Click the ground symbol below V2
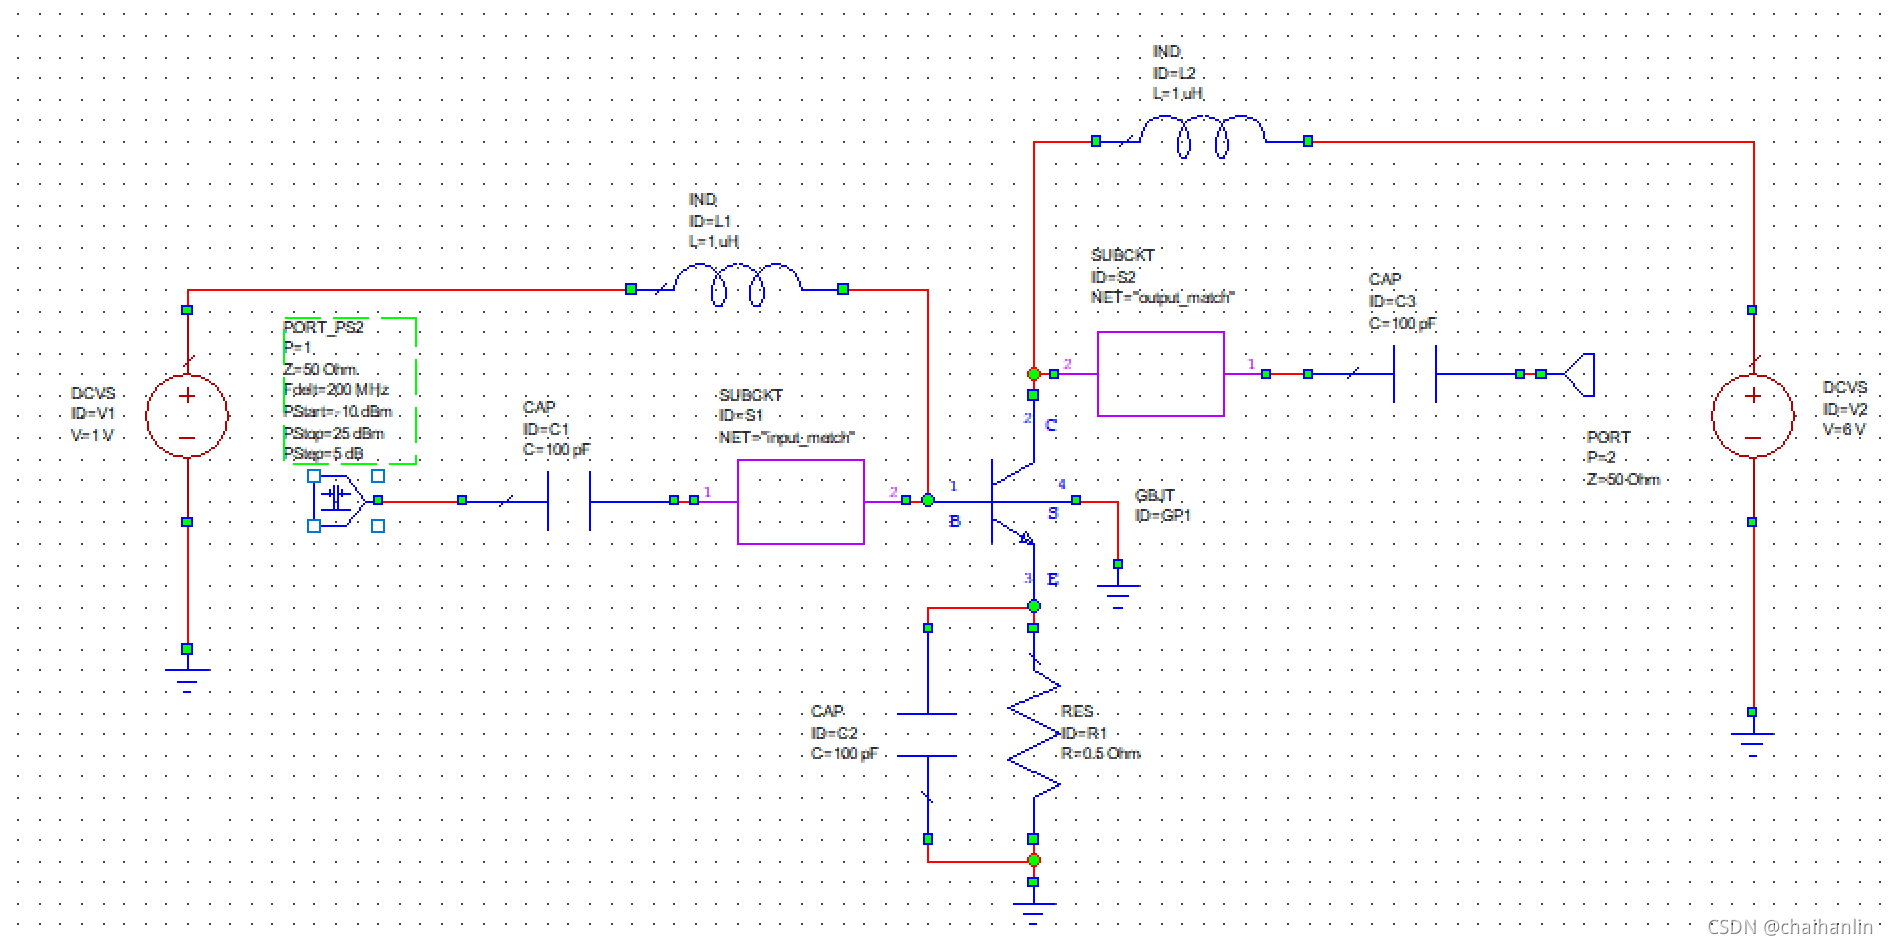The height and width of the screenshot is (945, 1888). point(1752,744)
